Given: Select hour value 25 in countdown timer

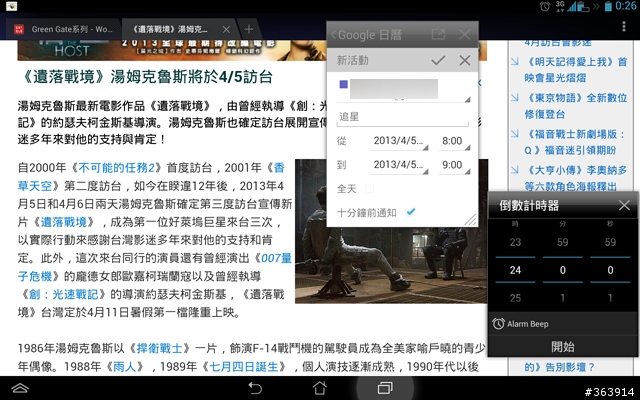Looking at the screenshot, I should point(515,298).
